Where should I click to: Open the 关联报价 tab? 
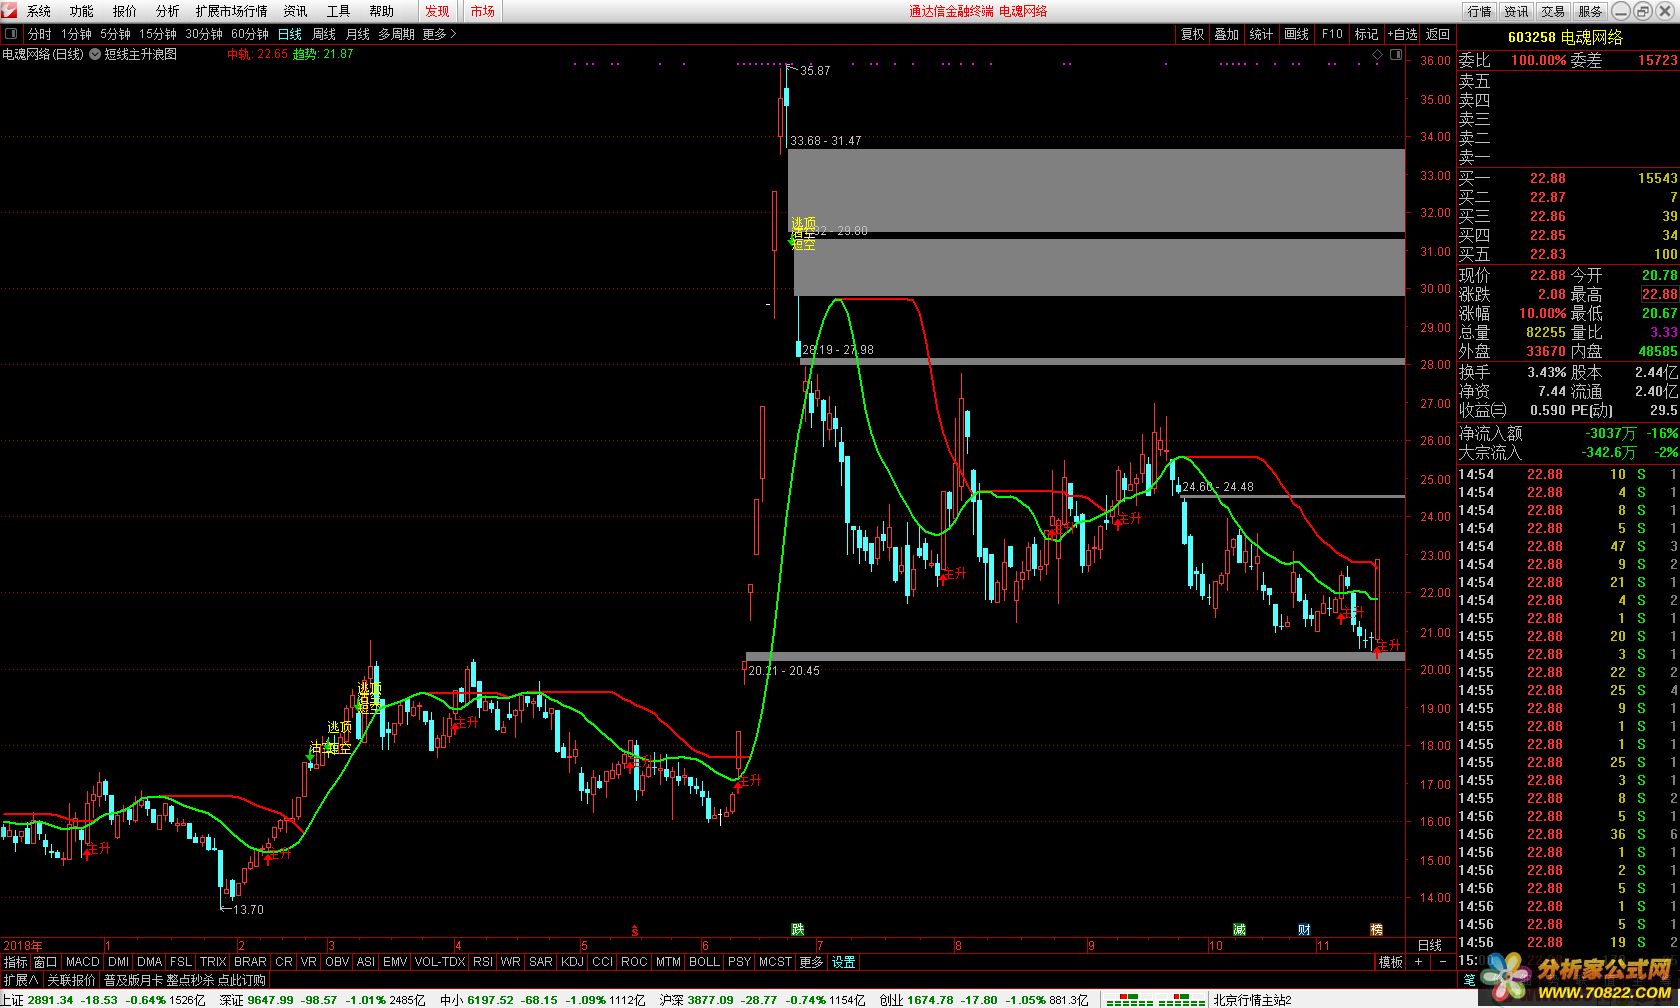point(71,980)
